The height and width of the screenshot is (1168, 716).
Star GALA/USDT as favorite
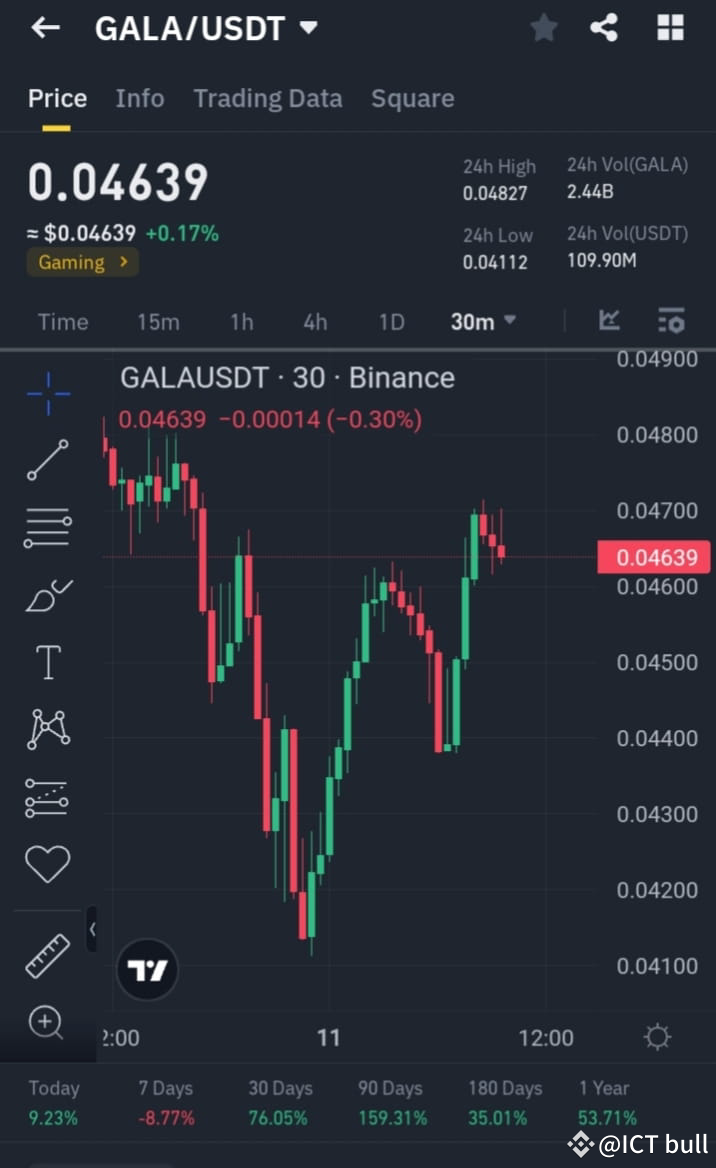544,27
